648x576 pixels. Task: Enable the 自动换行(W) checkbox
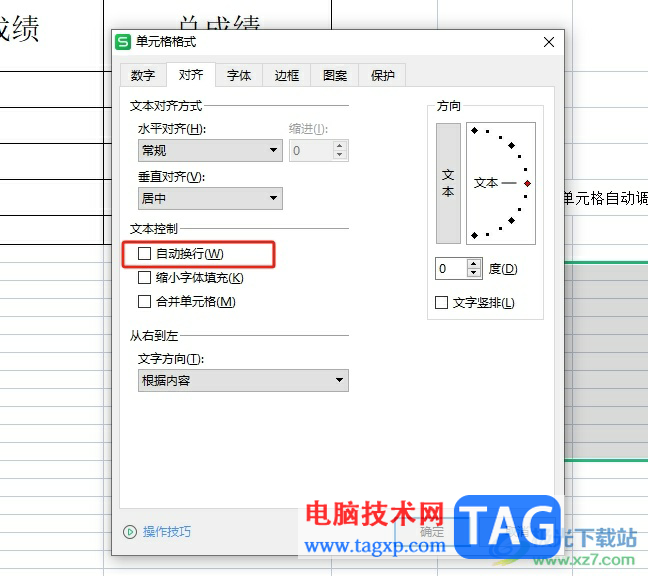pos(144,254)
